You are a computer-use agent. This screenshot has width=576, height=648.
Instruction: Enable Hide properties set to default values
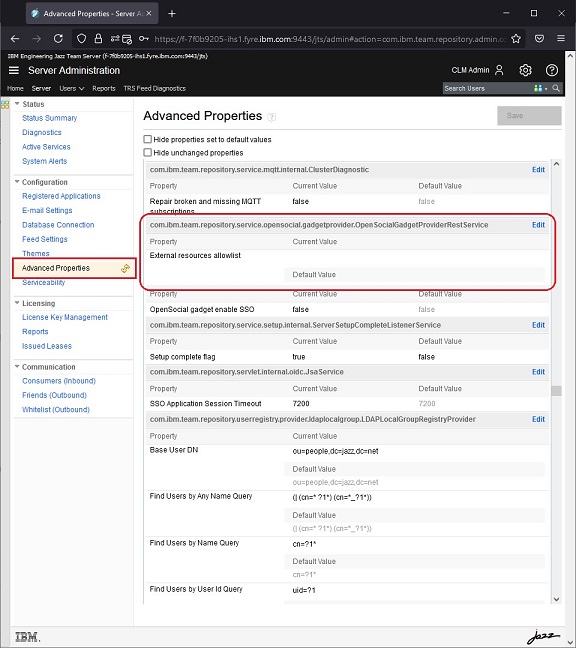[x=148, y=139]
